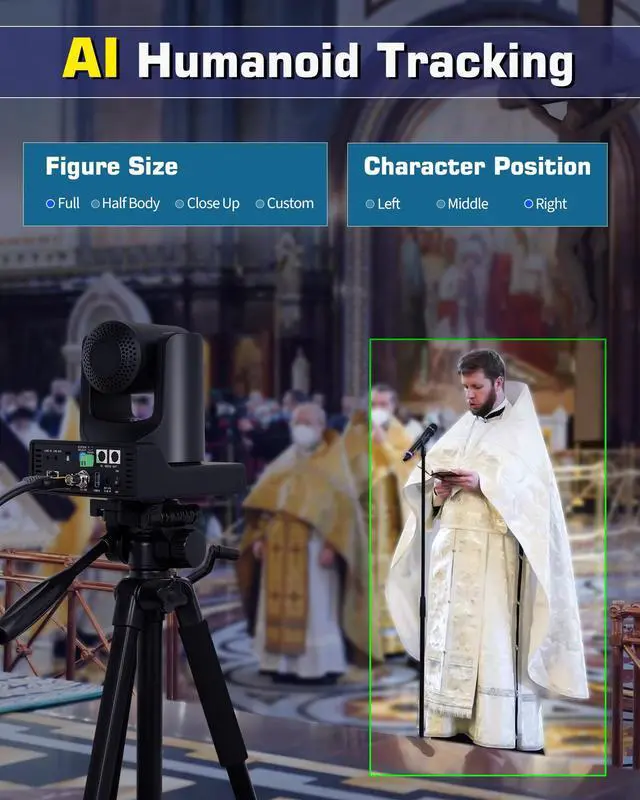Select the Full figure size option
The height and width of the screenshot is (800, 640).
[51, 203]
